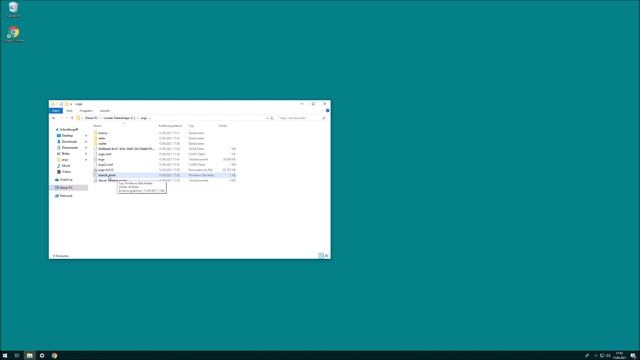Click the File Explorer taskbar icon
Screen dimensions: 640x360
click(x=29, y=356)
